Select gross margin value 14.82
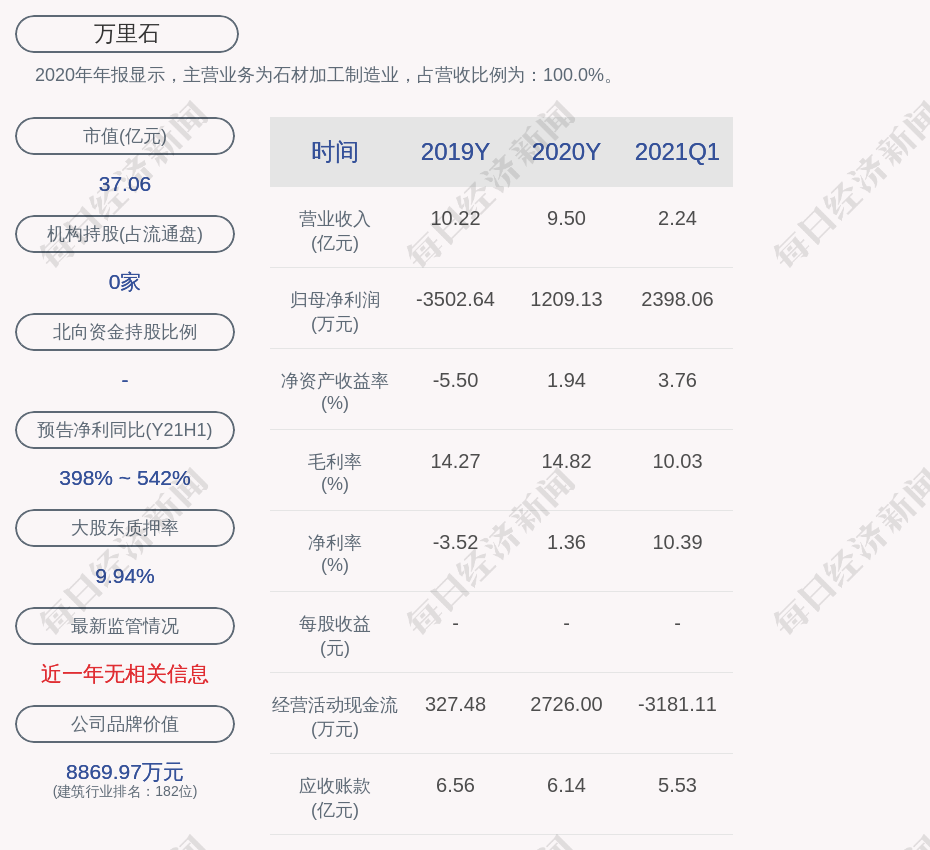 tap(566, 461)
